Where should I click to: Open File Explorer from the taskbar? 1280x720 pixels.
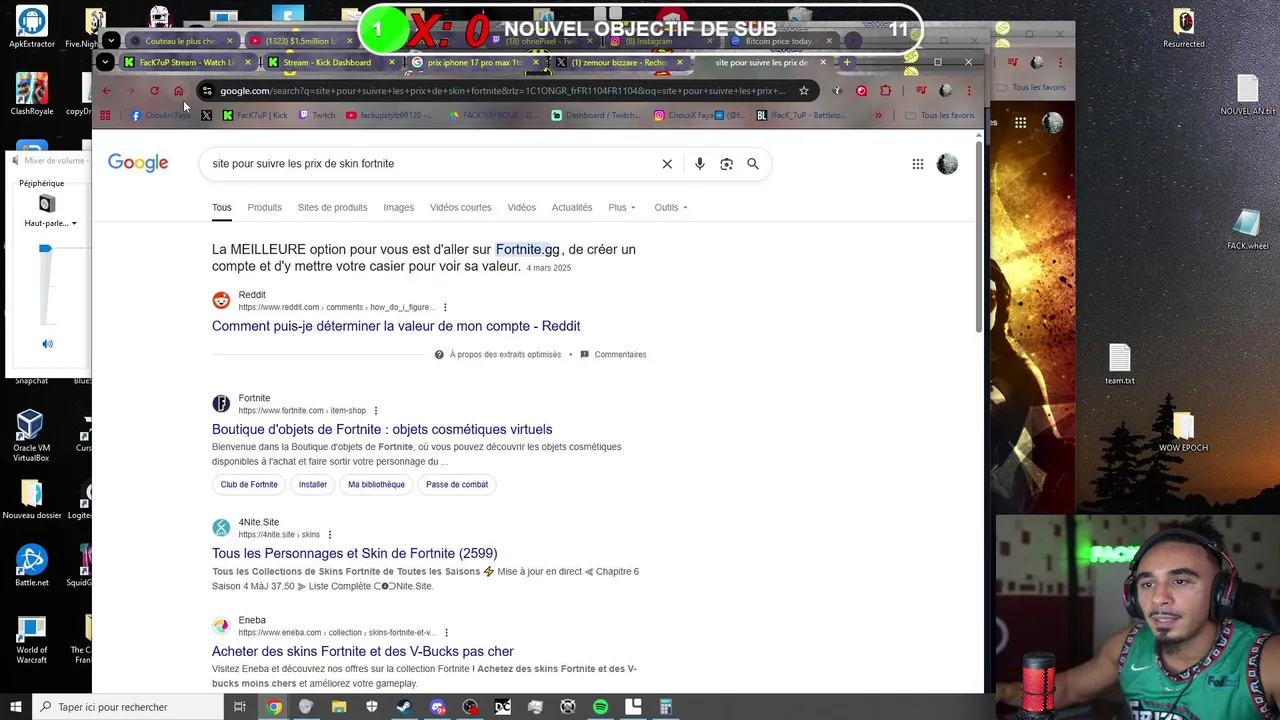(339, 707)
